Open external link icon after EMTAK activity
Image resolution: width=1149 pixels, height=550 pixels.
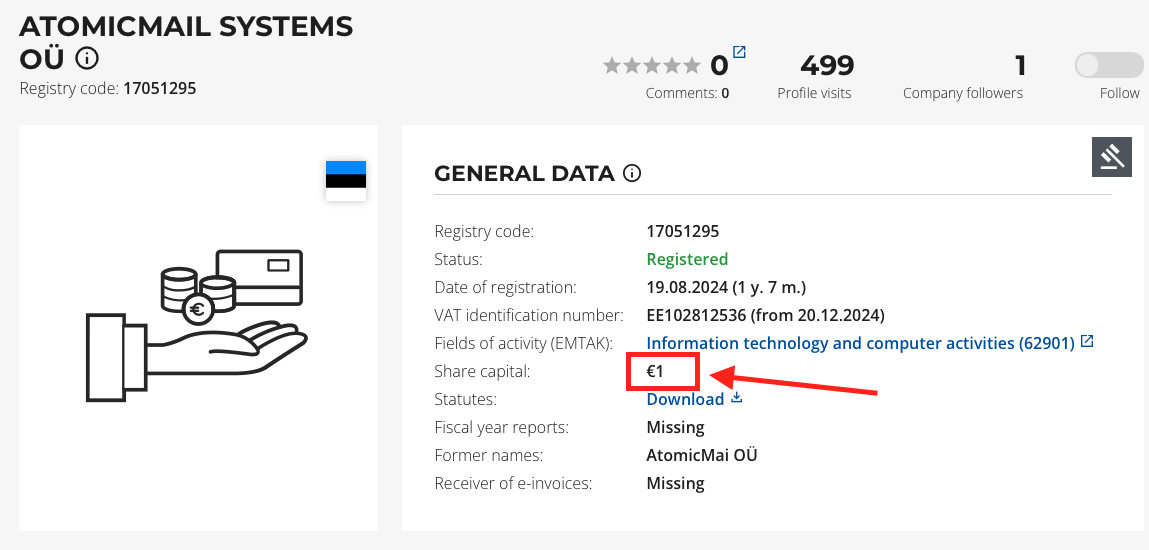coord(1087,342)
